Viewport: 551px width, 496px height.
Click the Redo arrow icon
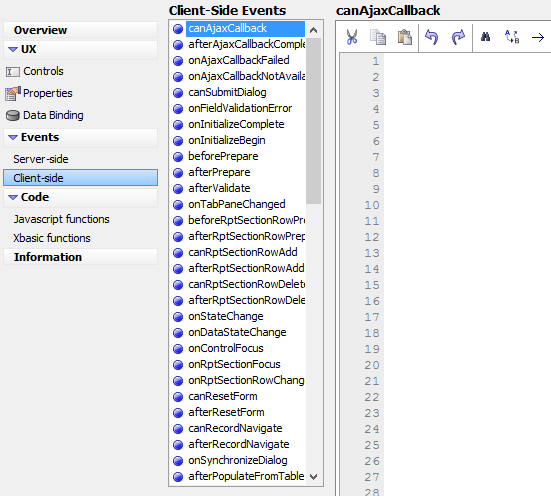click(x=458, y=37)
